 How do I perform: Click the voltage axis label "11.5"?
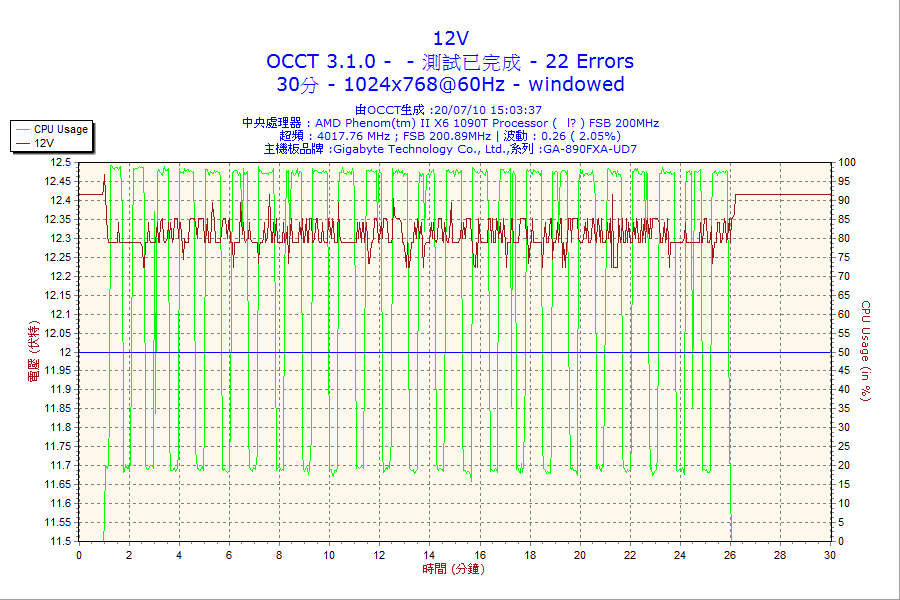pyautogui.click(x=61, y=541)
